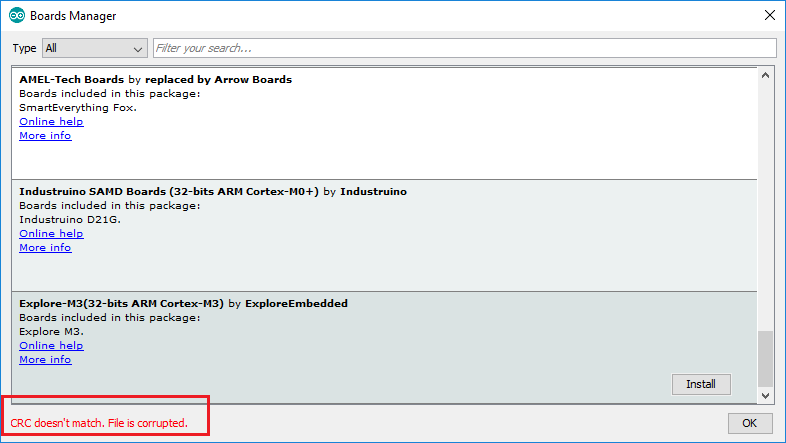
Task: Click the scrollbar down arrow
Action: pyautogui.click(x=765, y=395)
